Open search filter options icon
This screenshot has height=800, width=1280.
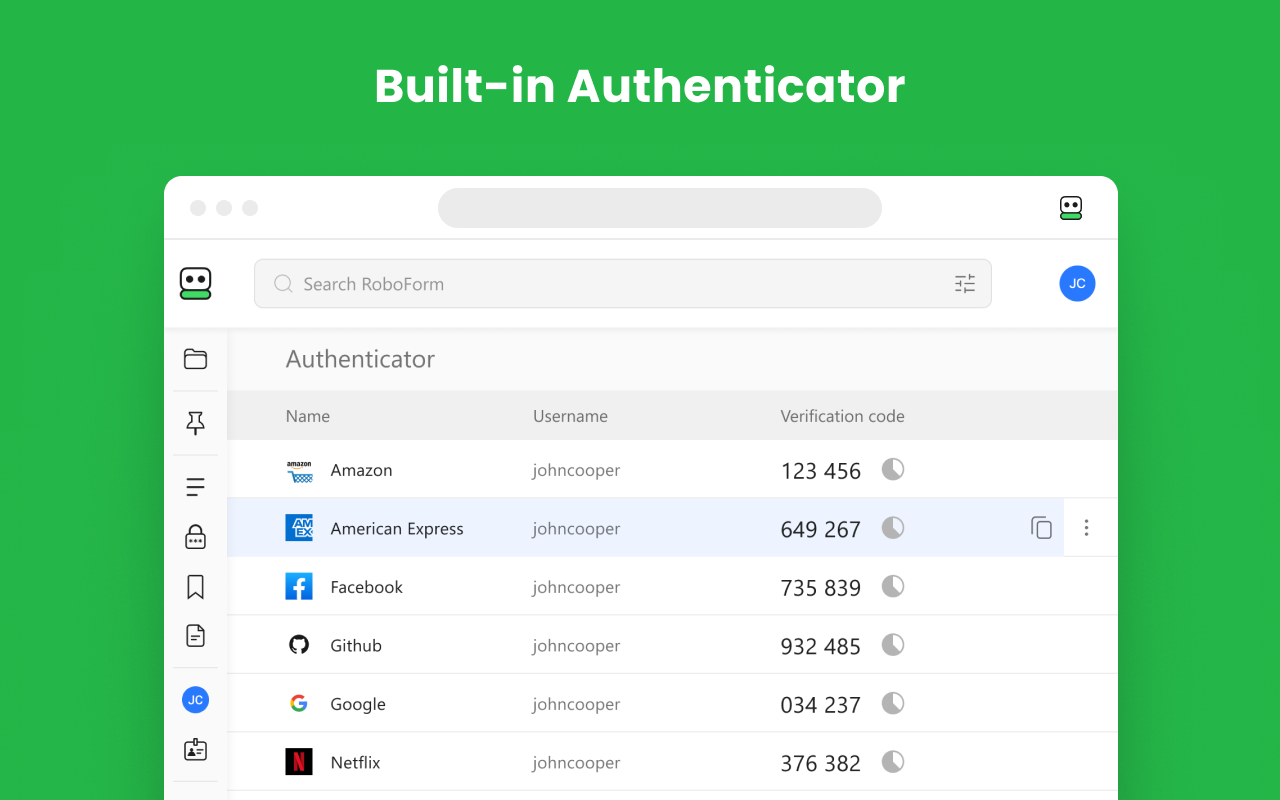click(964, 284)
